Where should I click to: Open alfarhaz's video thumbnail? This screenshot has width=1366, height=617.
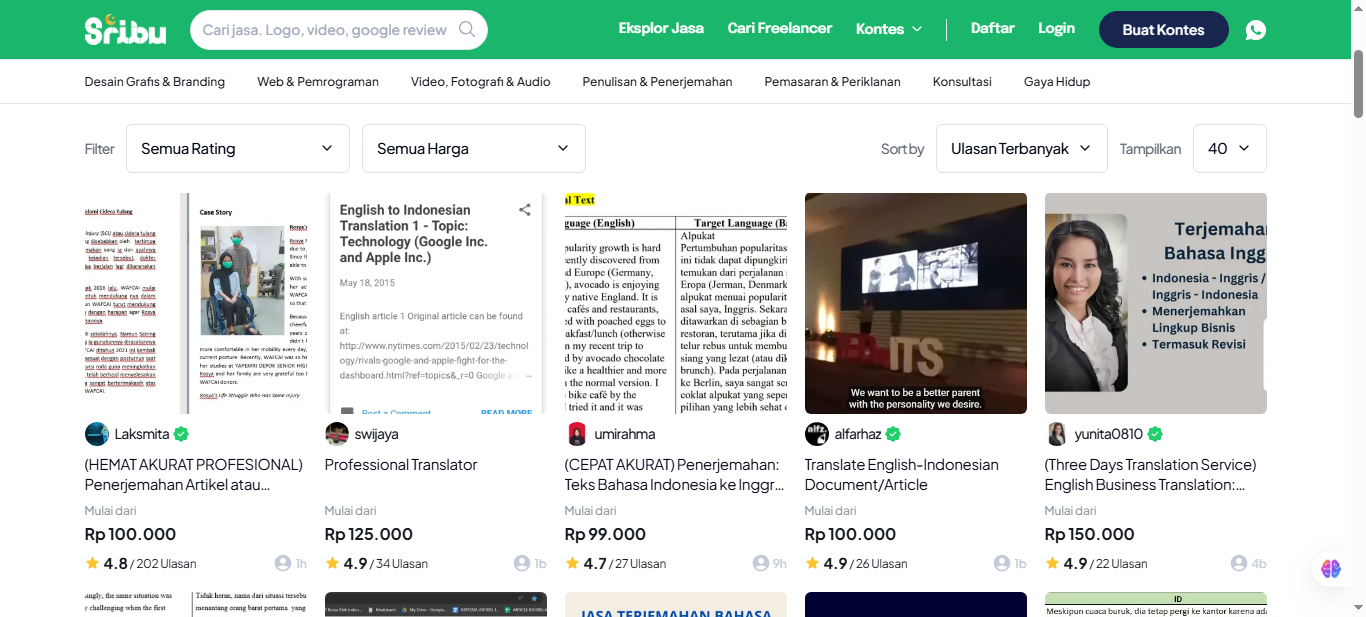(916, 303)
